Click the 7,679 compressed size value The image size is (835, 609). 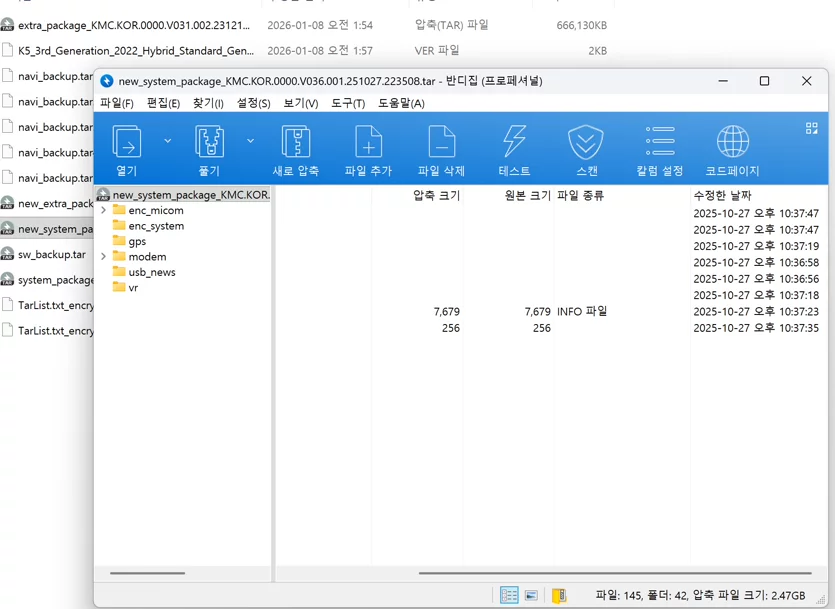coord(446,311)
